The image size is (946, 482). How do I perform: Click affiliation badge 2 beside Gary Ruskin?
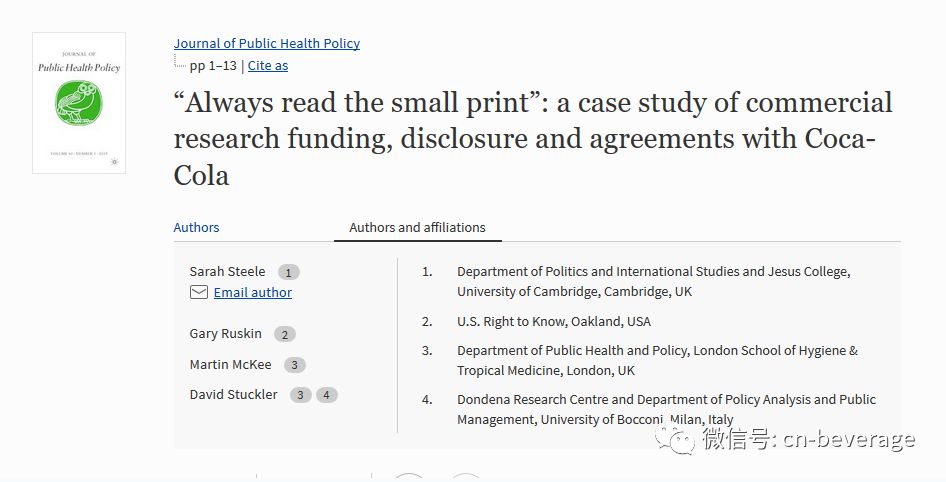pyautogui.click(x=285, y=334)
